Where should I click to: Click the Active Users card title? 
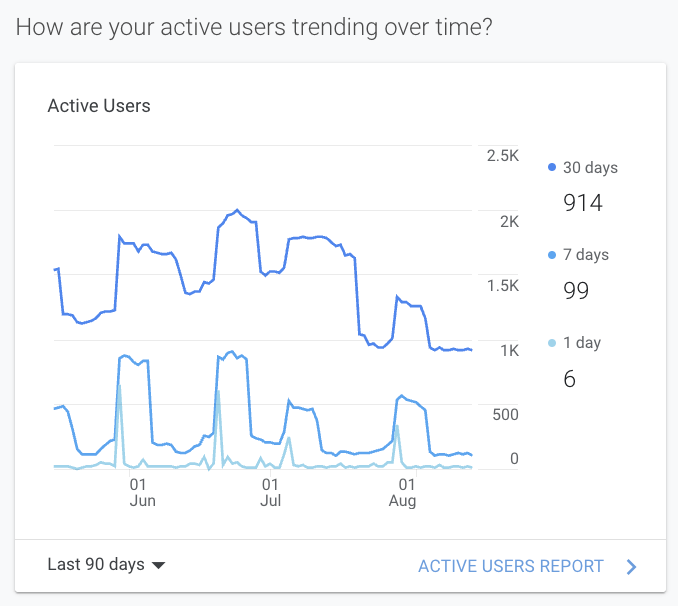tap(99, 105)
